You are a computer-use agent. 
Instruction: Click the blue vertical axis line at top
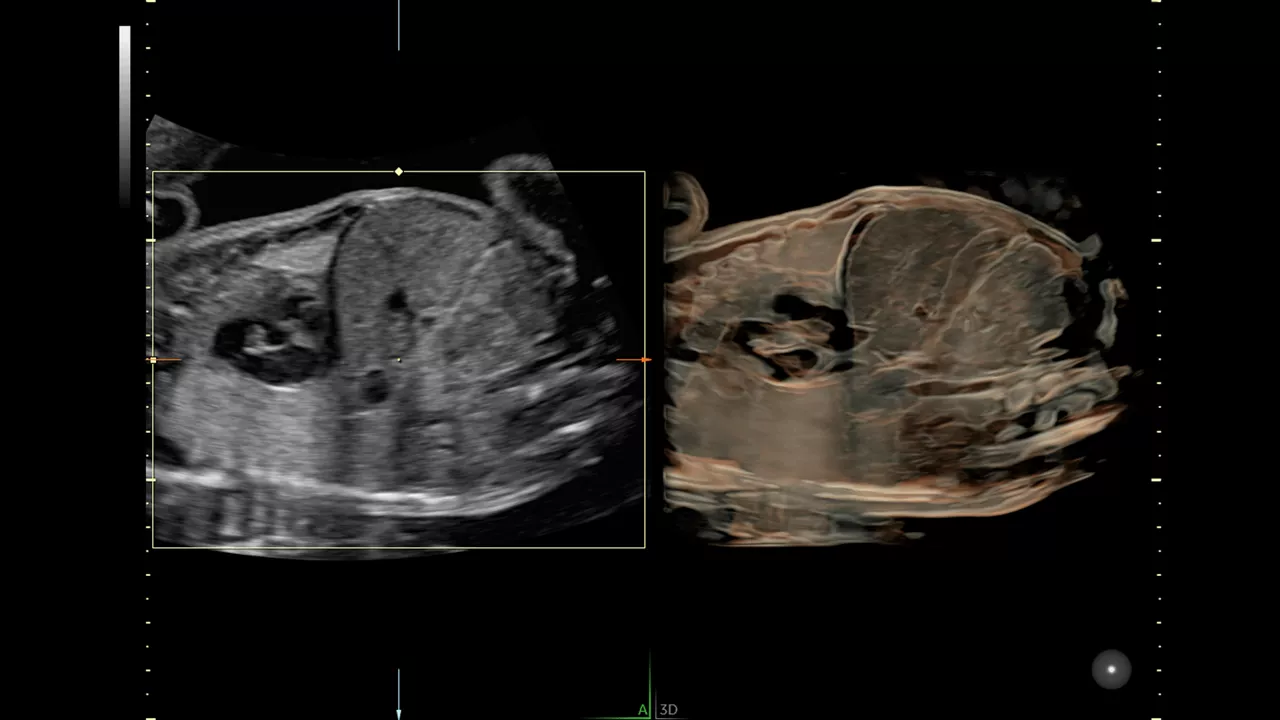[399, 25]
